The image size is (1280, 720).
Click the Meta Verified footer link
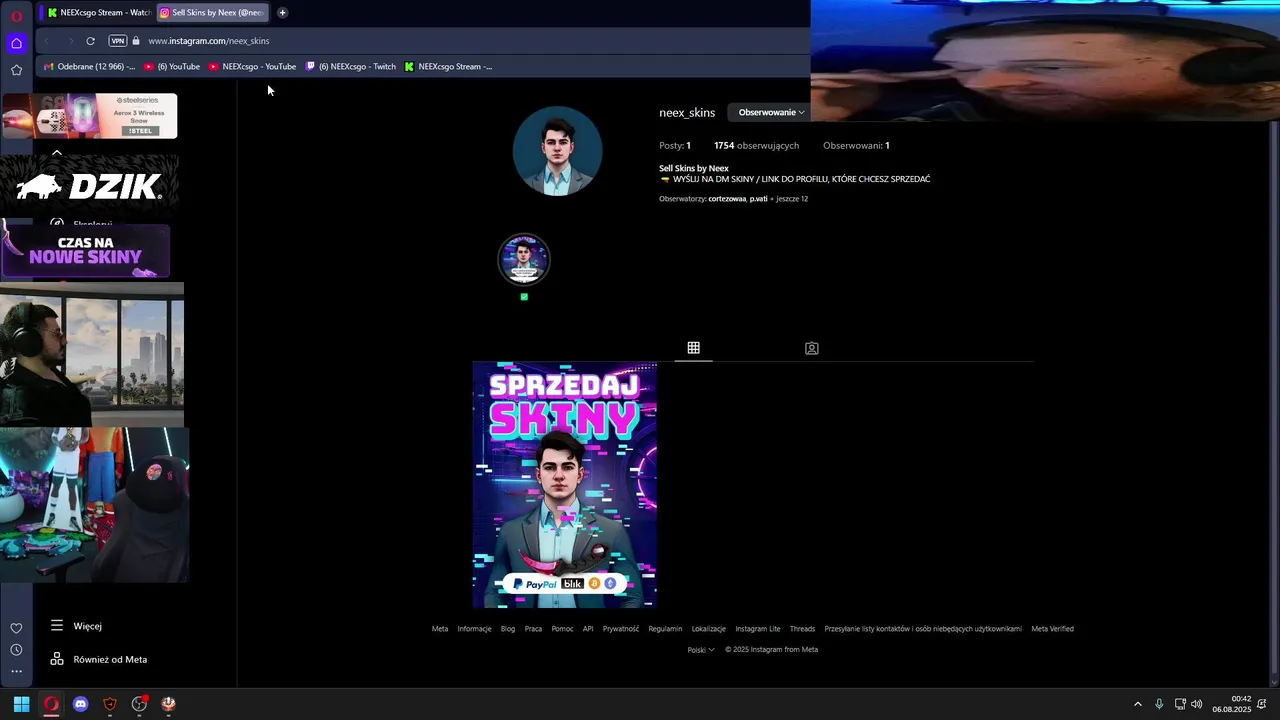pos(1052,629)
